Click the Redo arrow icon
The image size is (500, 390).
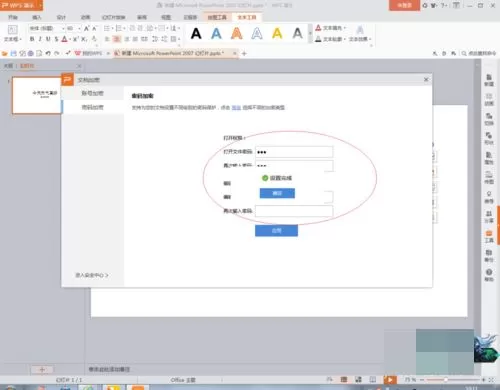57,53
